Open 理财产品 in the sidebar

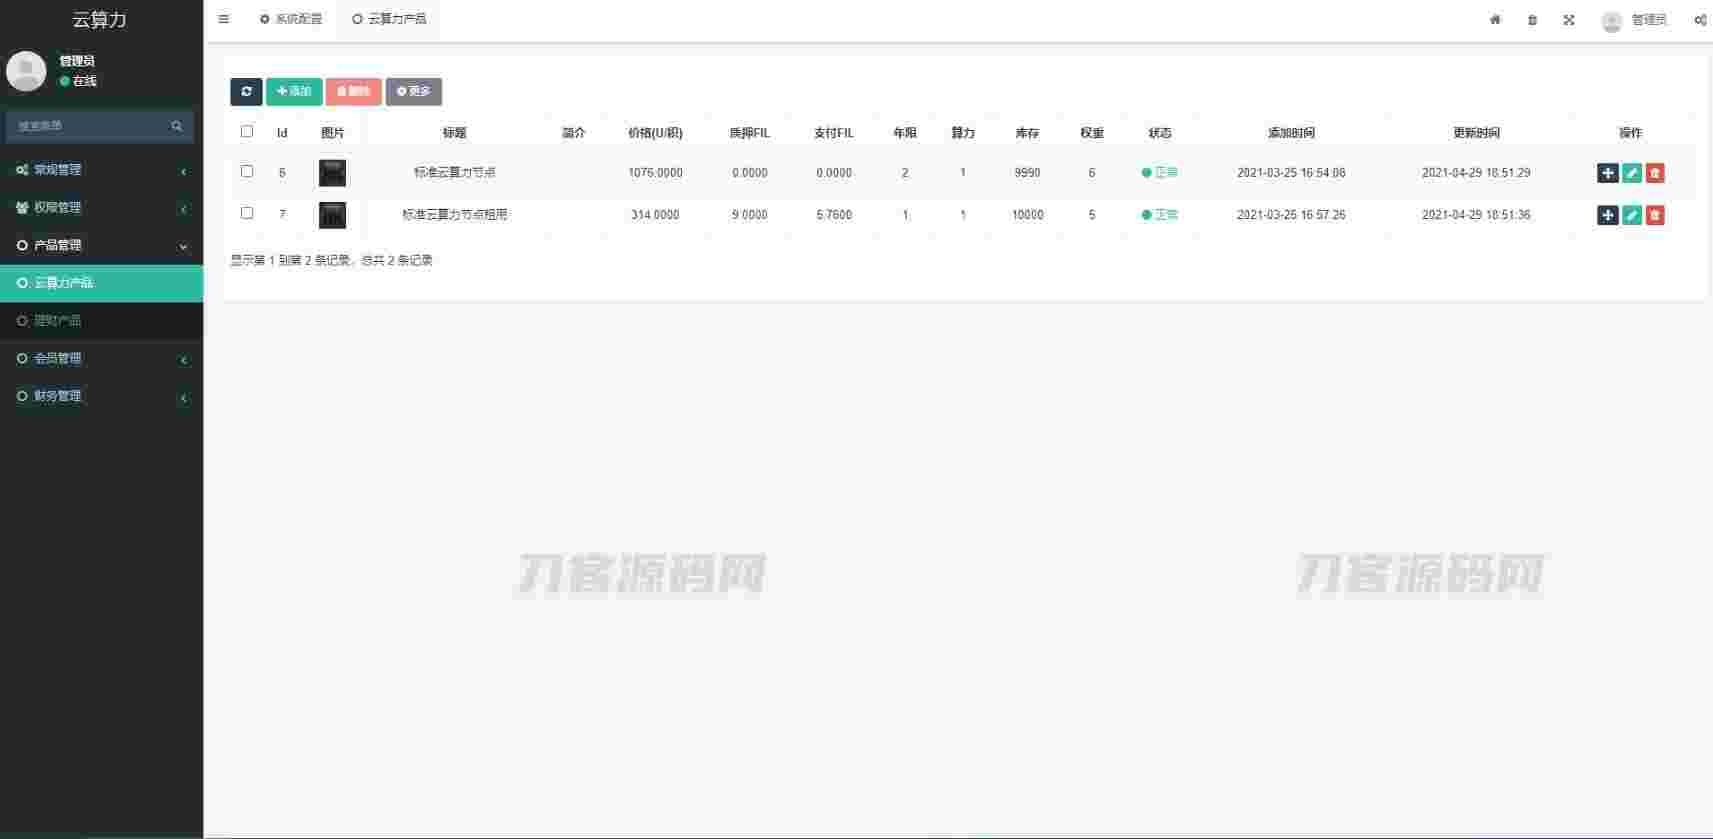(101, 321)
